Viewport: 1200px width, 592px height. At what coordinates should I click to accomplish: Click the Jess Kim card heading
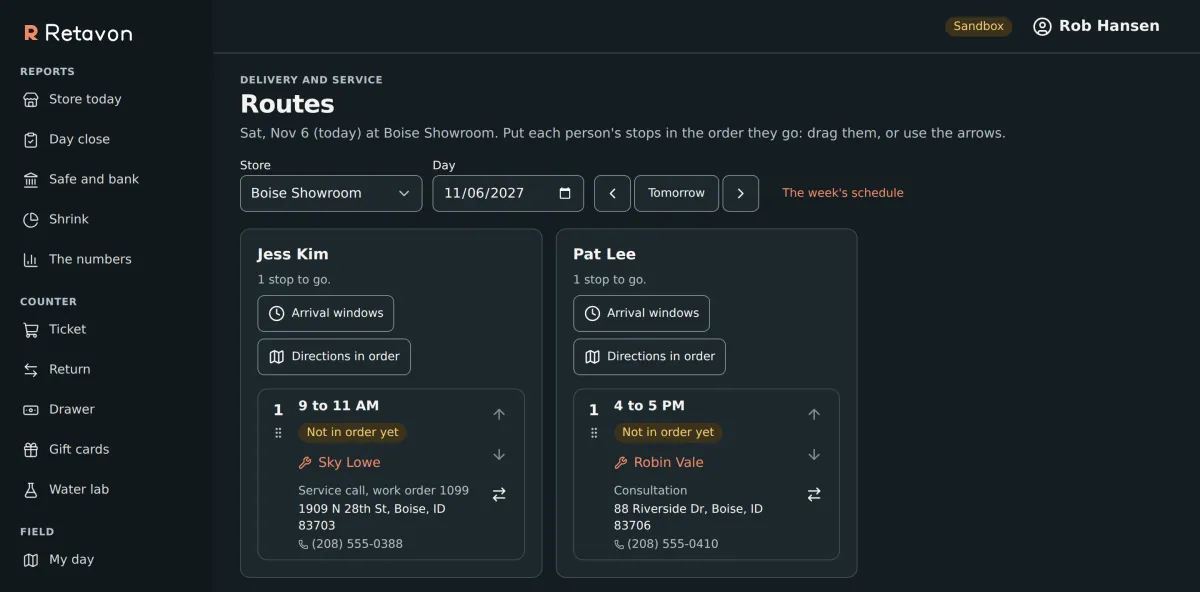pos(292,254)
